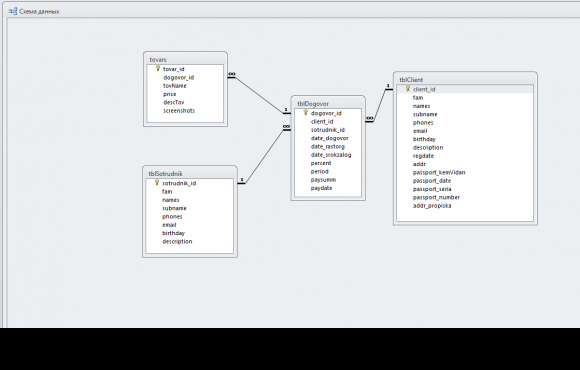Open the Схема данных tab
The width and height of the screenshot is (580, 370).
pos(34,11)
